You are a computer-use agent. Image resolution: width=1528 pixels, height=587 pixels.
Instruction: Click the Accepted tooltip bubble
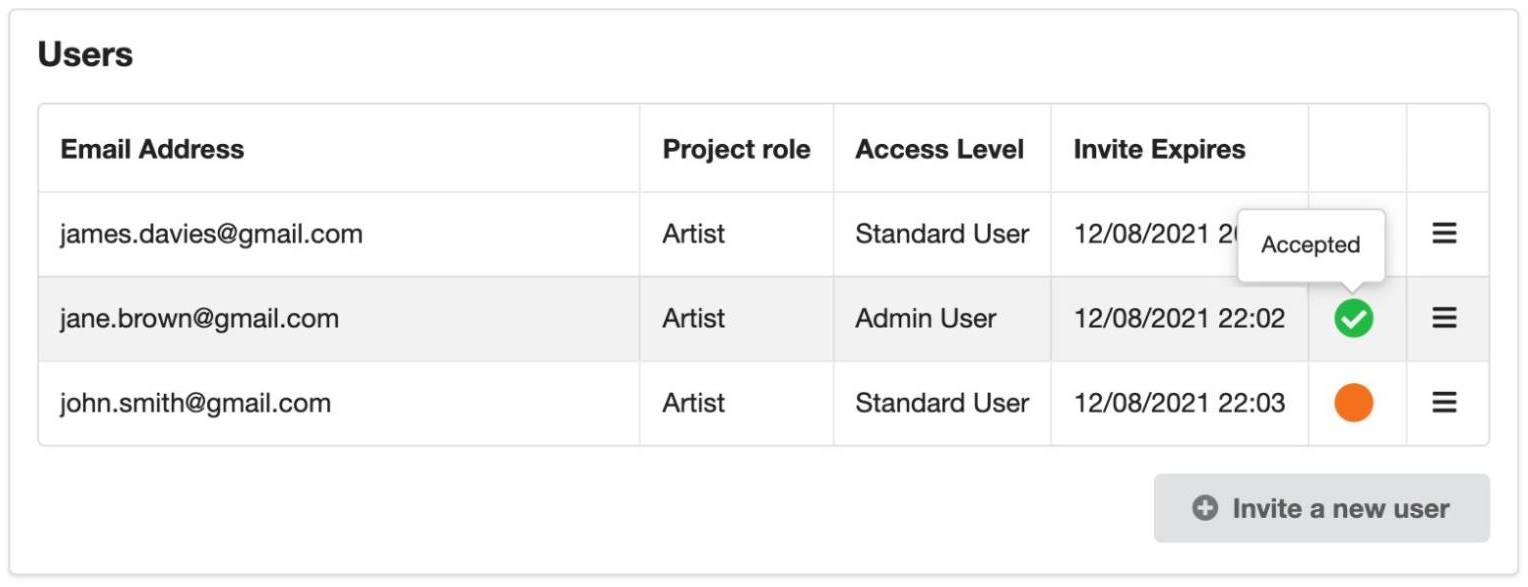tap(1310, 245)
